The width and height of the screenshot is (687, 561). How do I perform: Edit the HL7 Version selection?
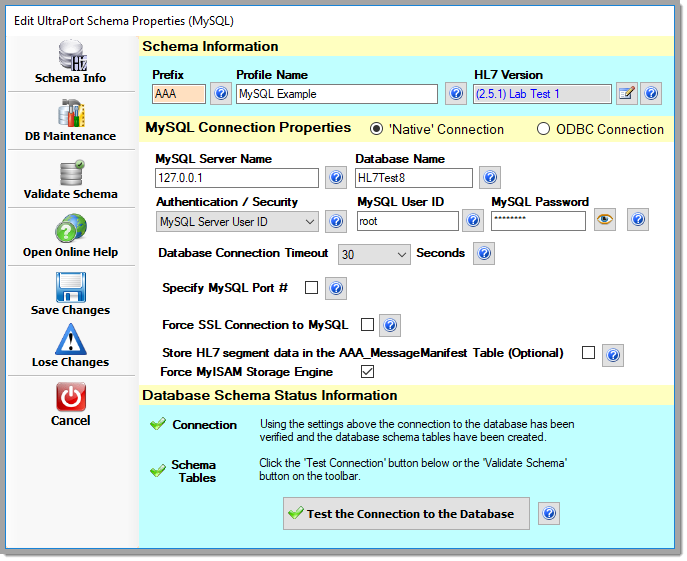pos(627,93)
